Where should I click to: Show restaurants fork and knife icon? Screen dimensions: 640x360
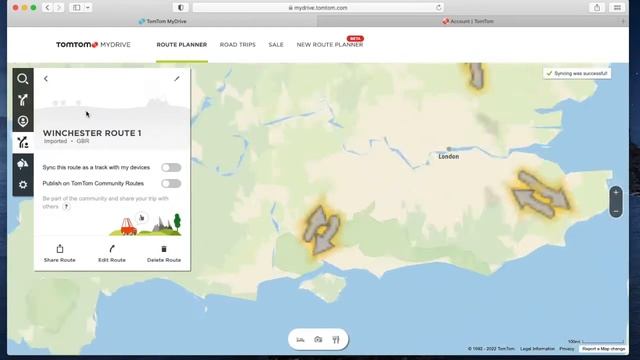336,340
